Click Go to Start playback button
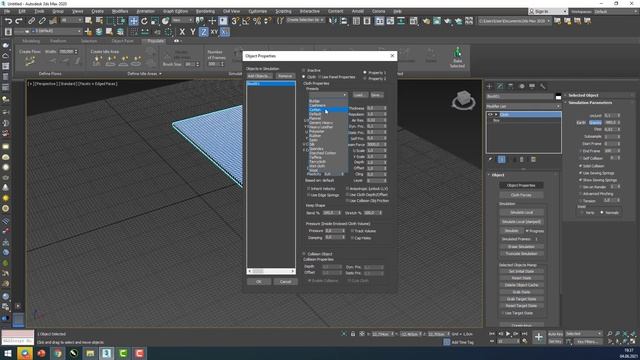 492,334
